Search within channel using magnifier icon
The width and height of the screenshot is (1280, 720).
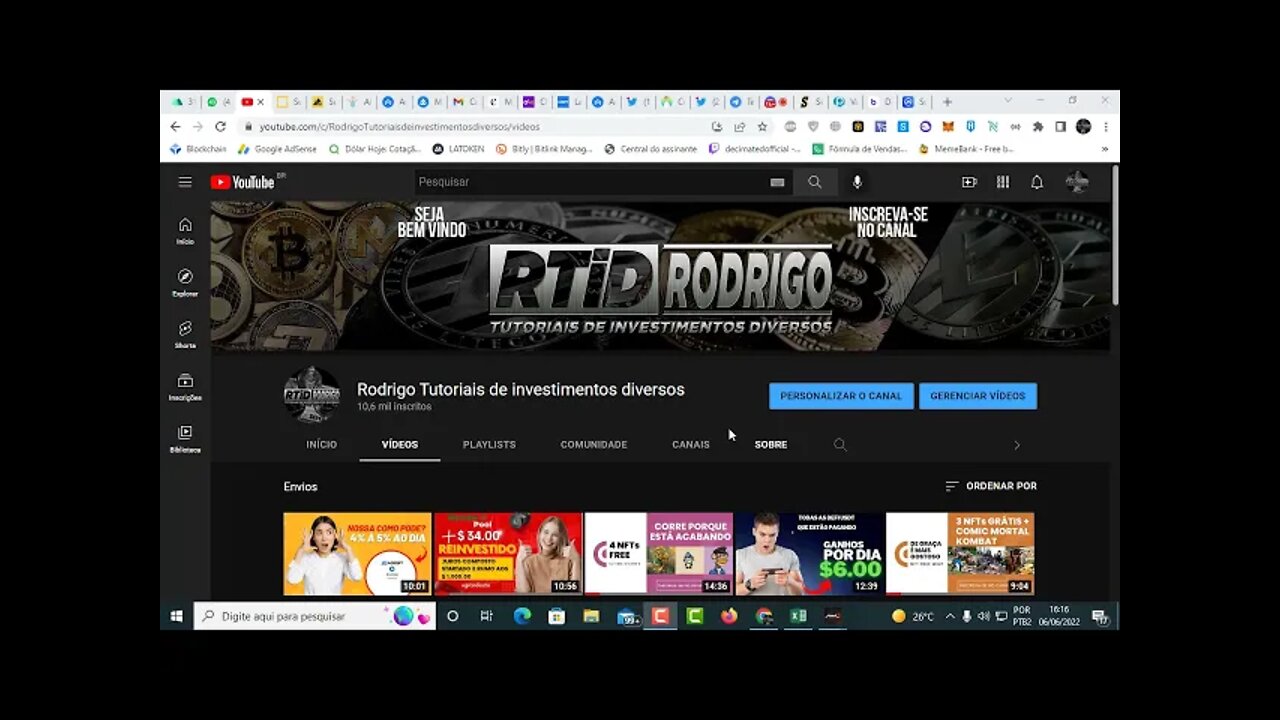(840, 445)
